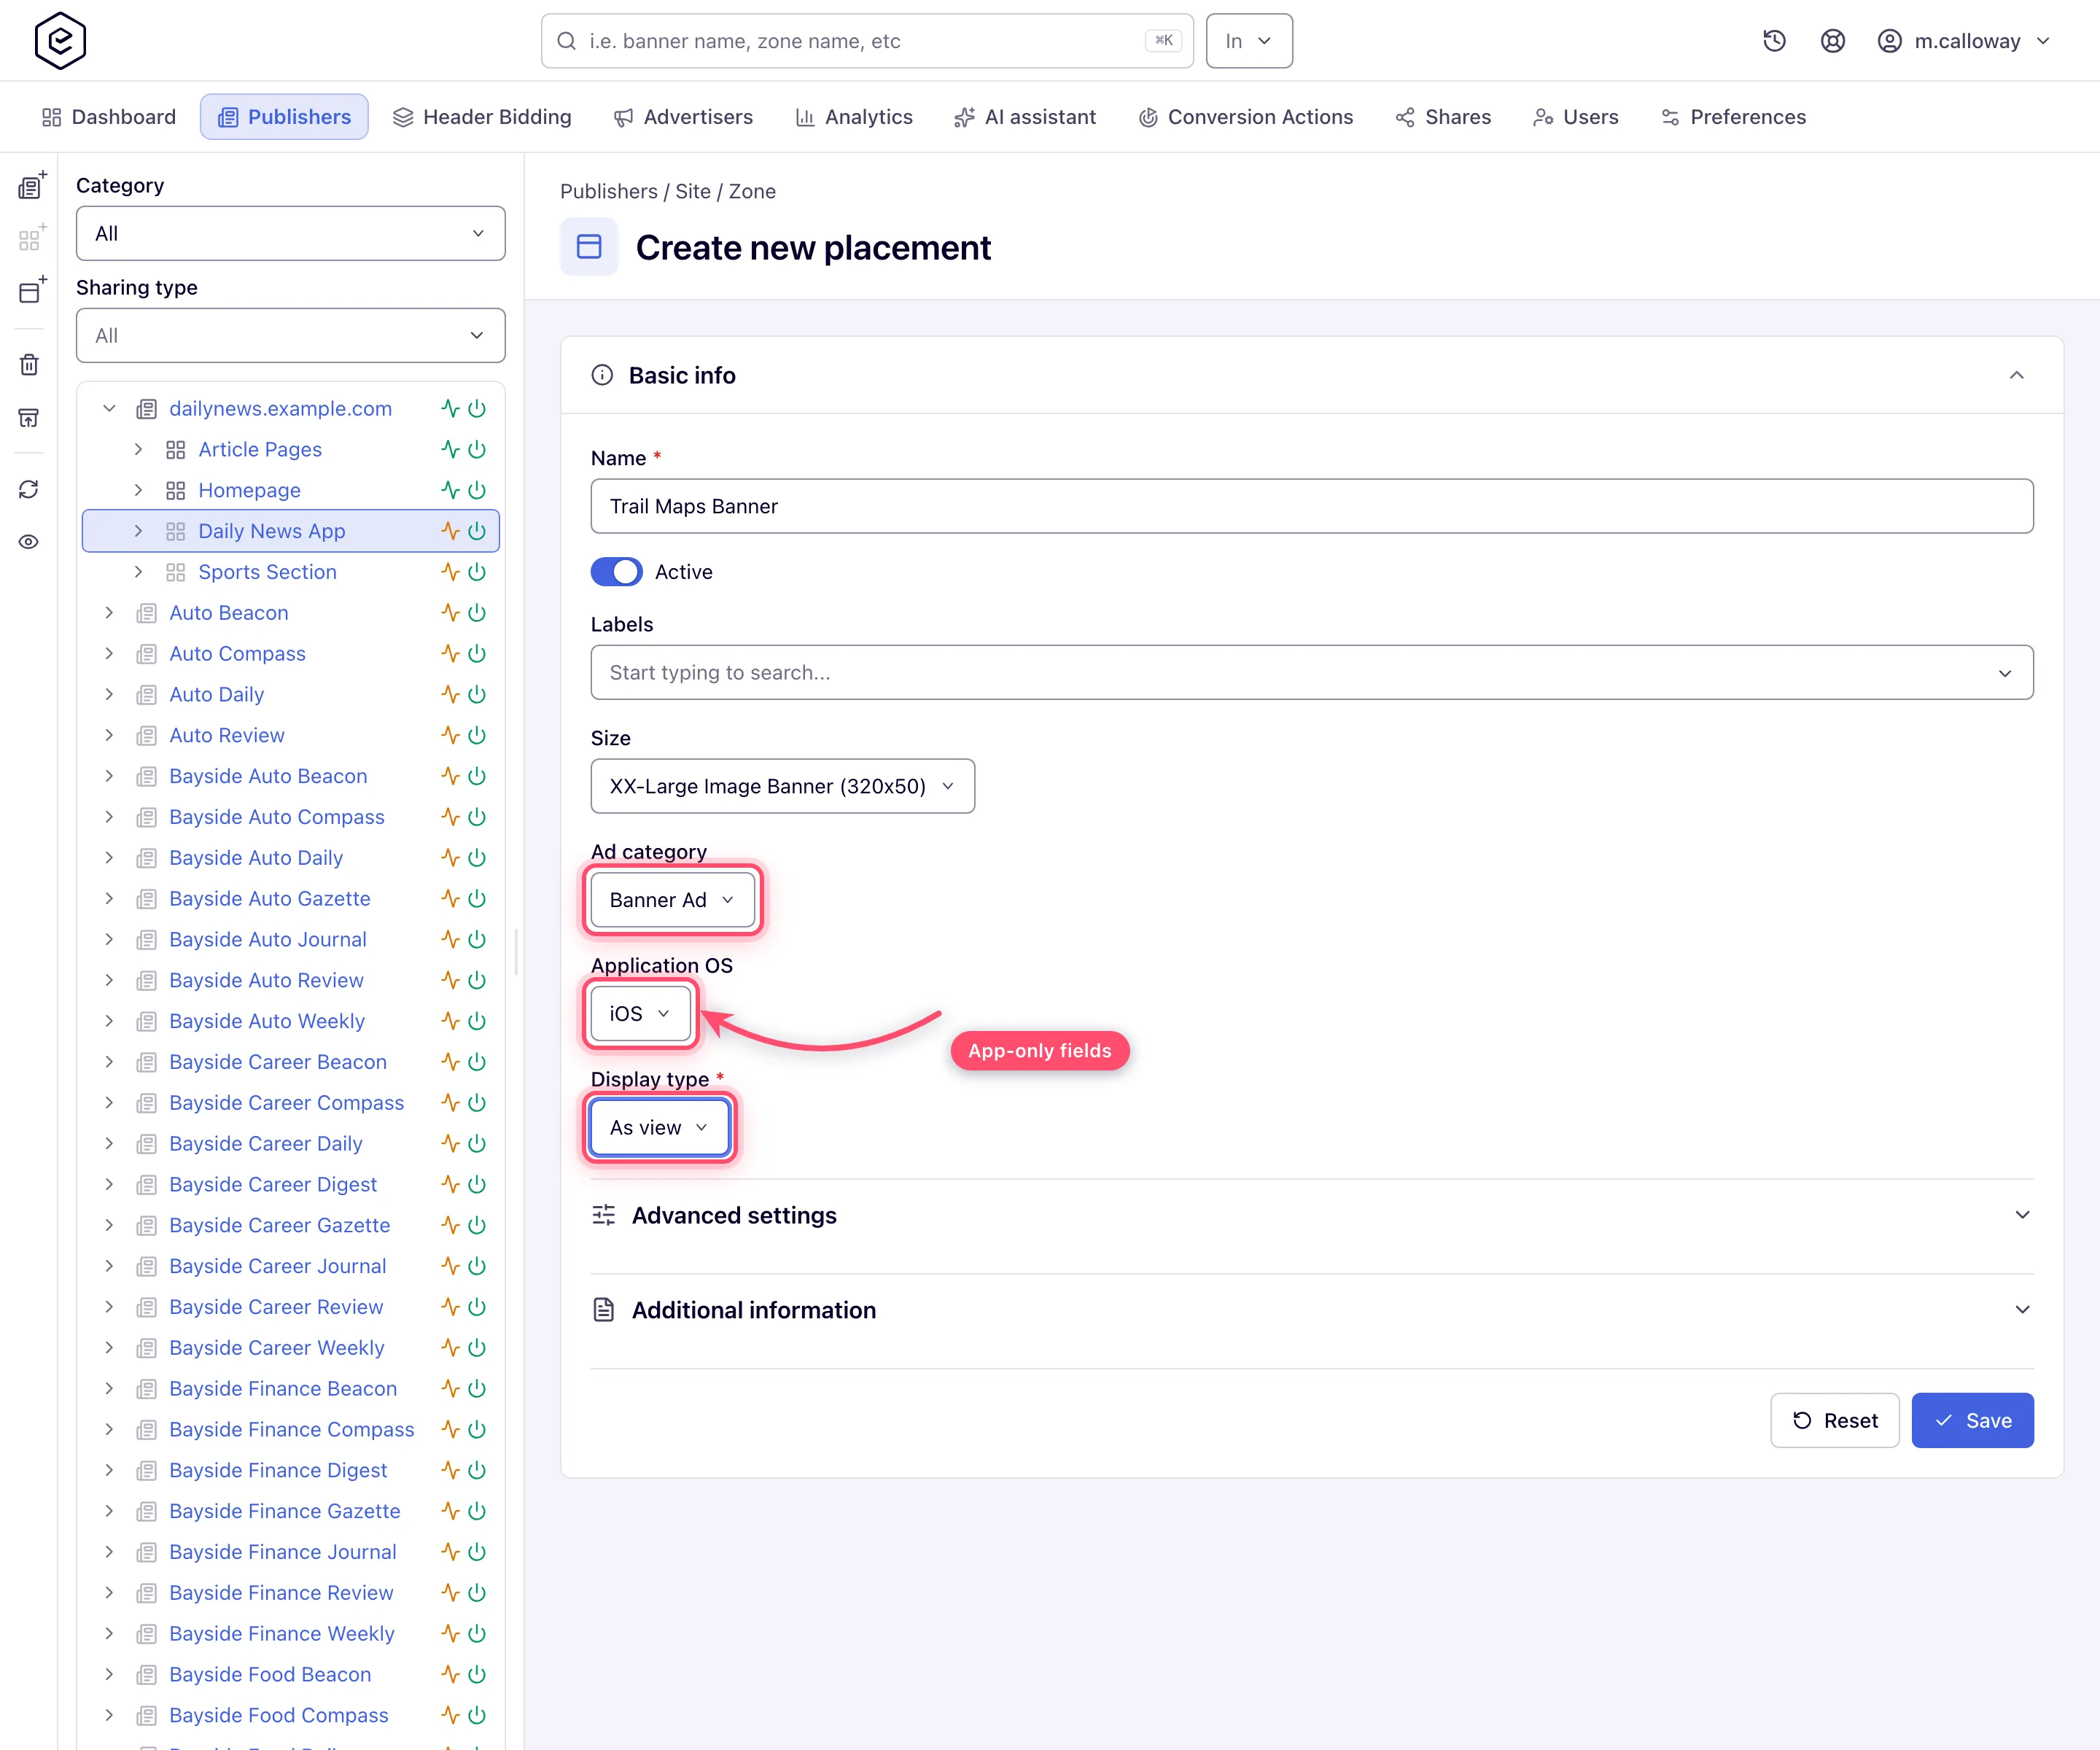This screenshot has width=2100, height=1750.
Task: Click the eye icon in left sidebar
Action: pos(29,542)
